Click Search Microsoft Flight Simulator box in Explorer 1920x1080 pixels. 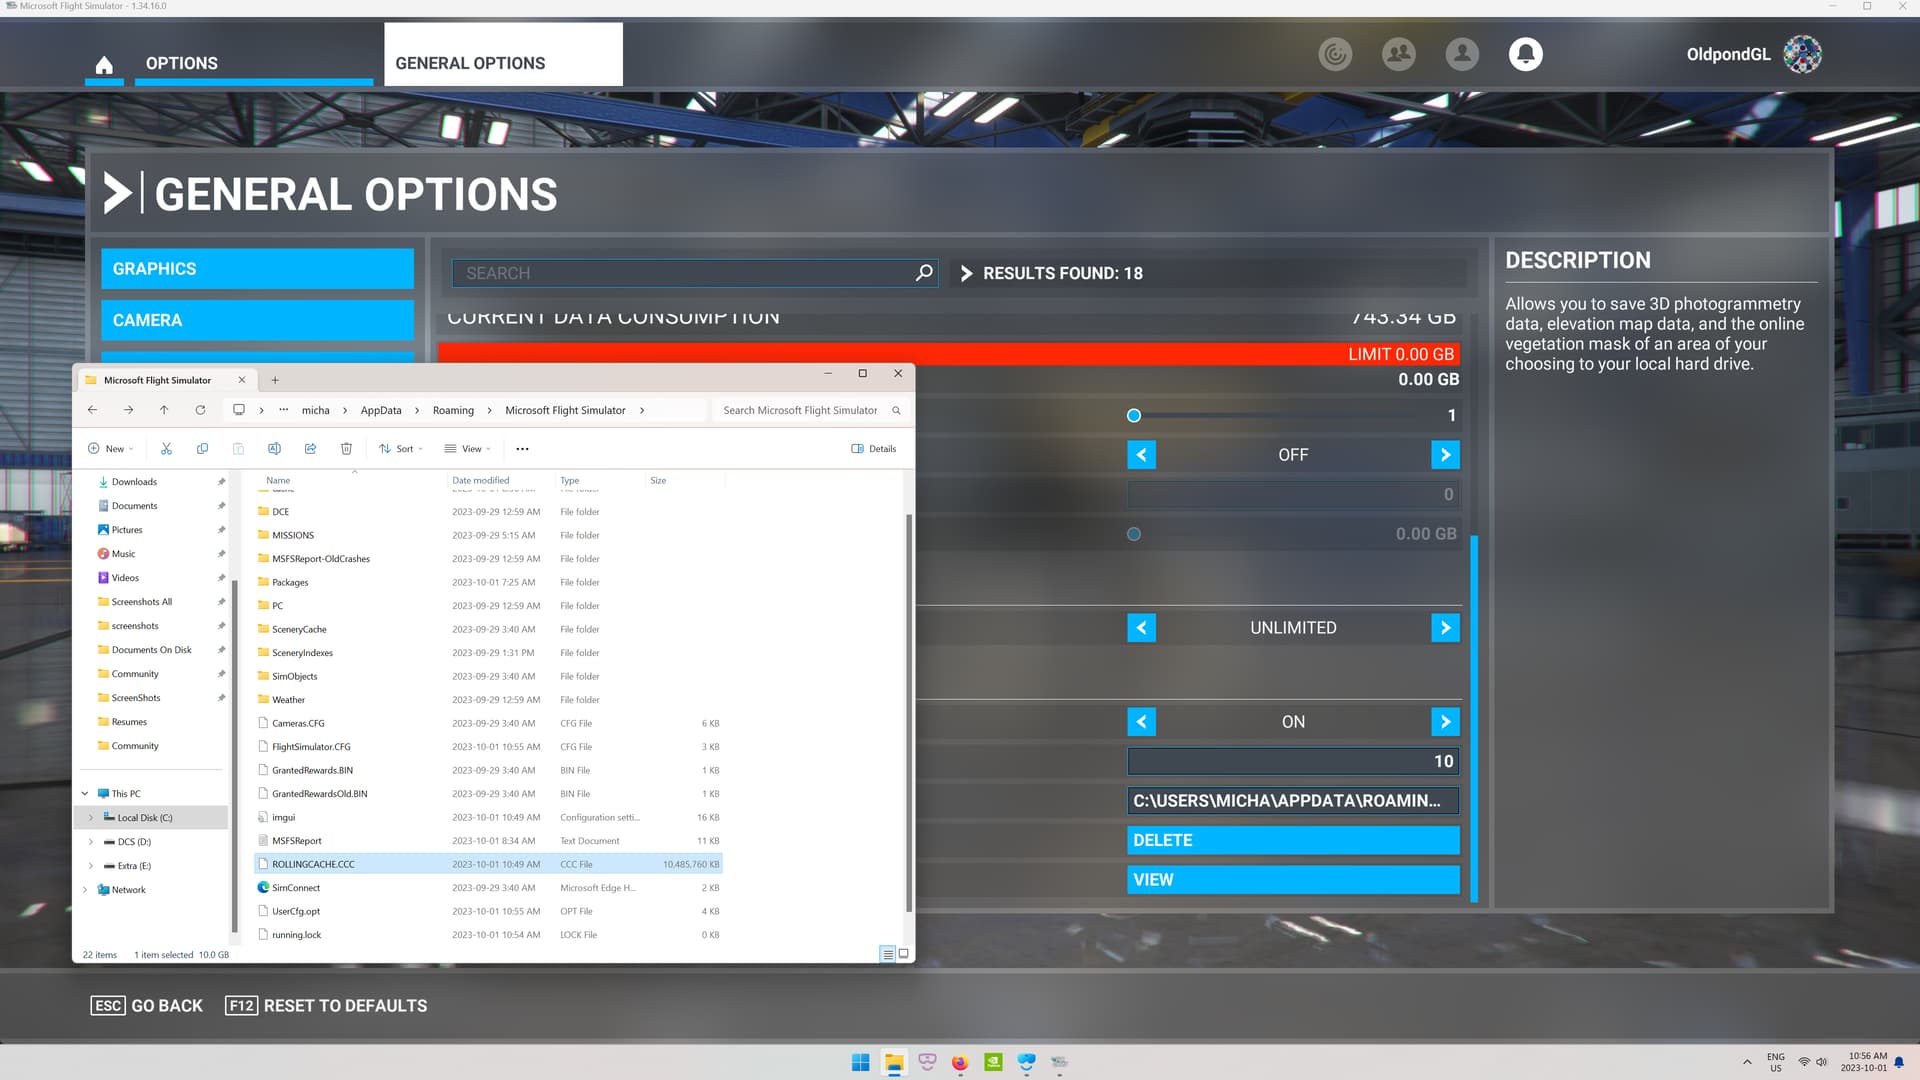click(811, 410)
